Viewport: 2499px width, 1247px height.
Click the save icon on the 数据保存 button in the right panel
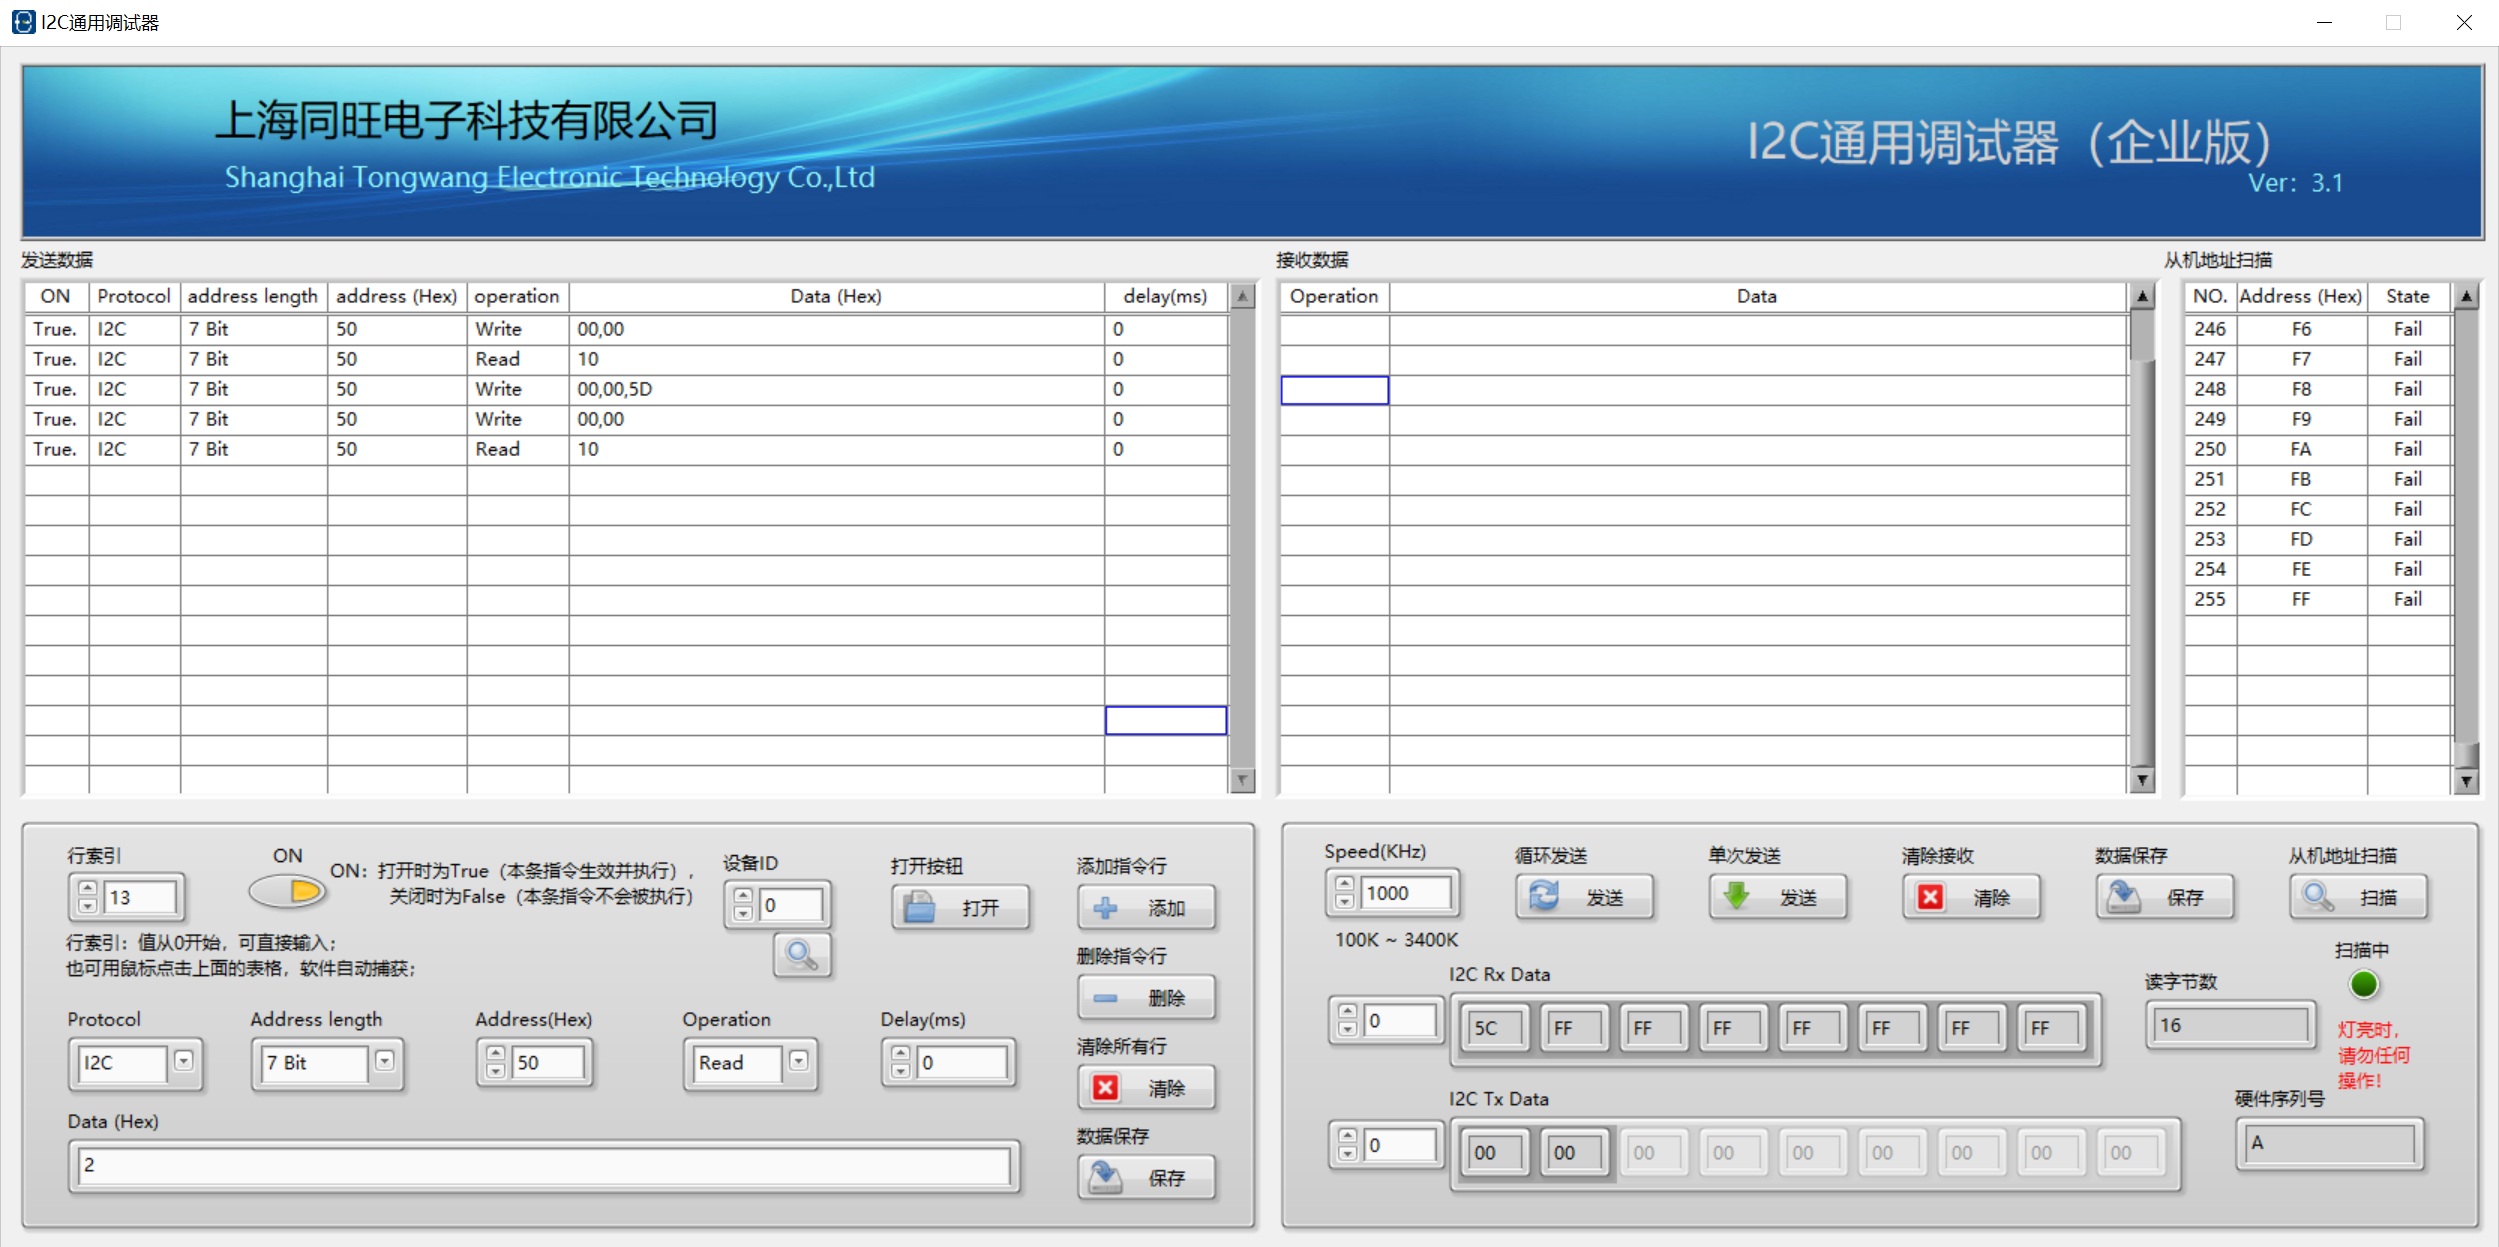tap(2124, 896)
